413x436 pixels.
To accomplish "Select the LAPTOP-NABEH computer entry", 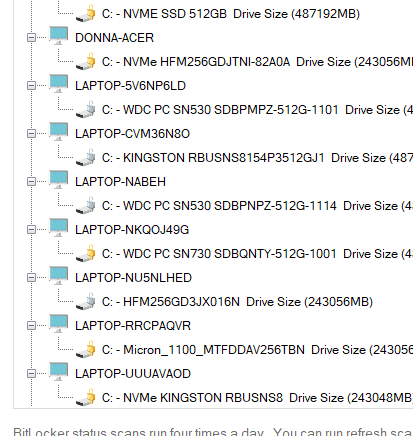I will coord(120,182).
